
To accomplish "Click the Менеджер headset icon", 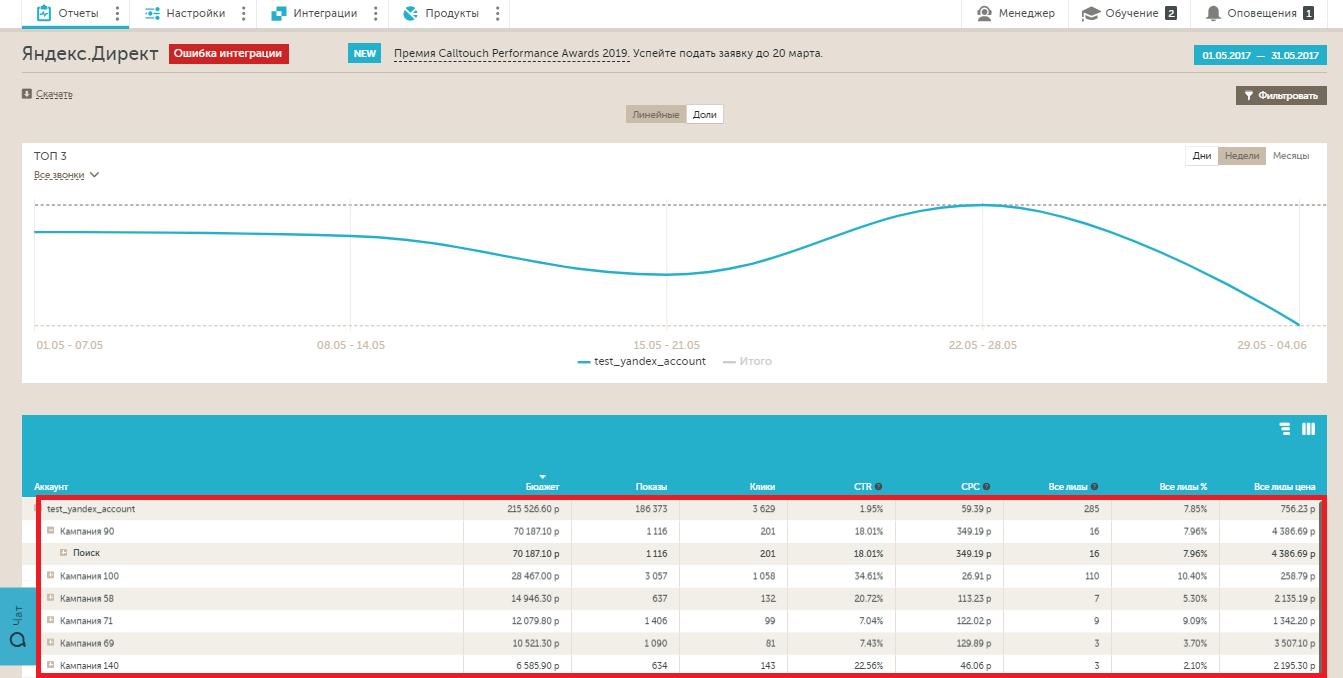I will click(984, 13).
